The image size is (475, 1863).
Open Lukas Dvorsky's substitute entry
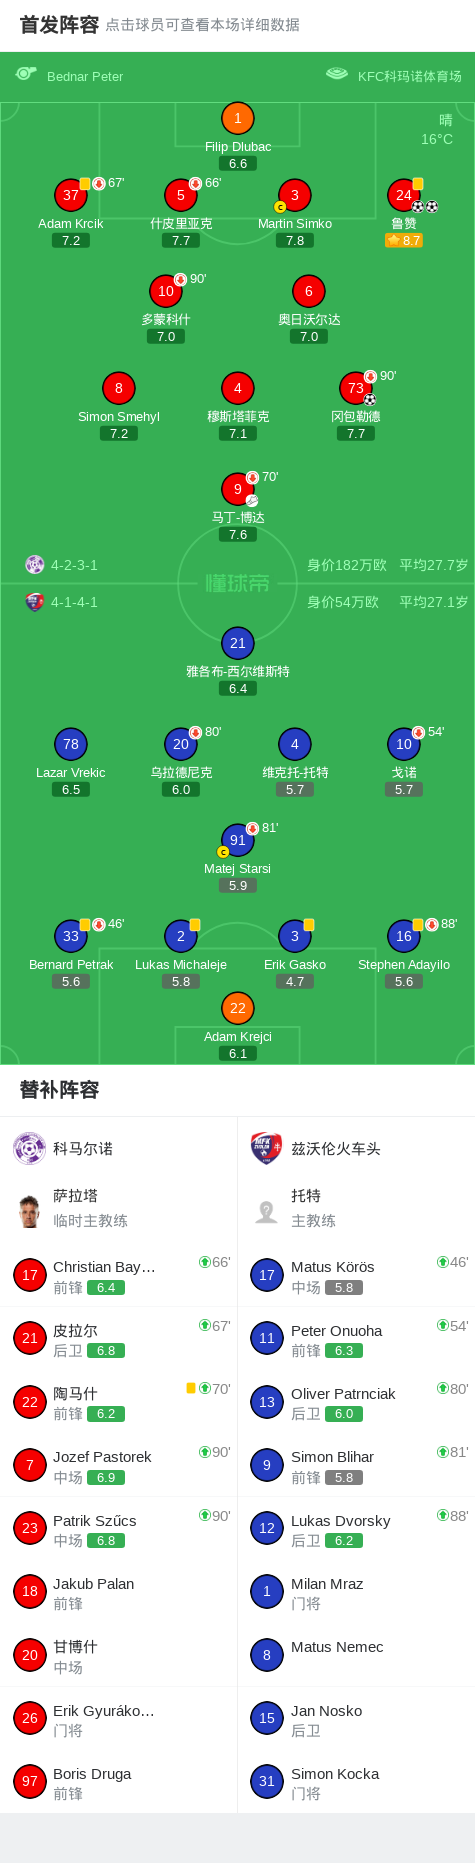click(356, 1529)
